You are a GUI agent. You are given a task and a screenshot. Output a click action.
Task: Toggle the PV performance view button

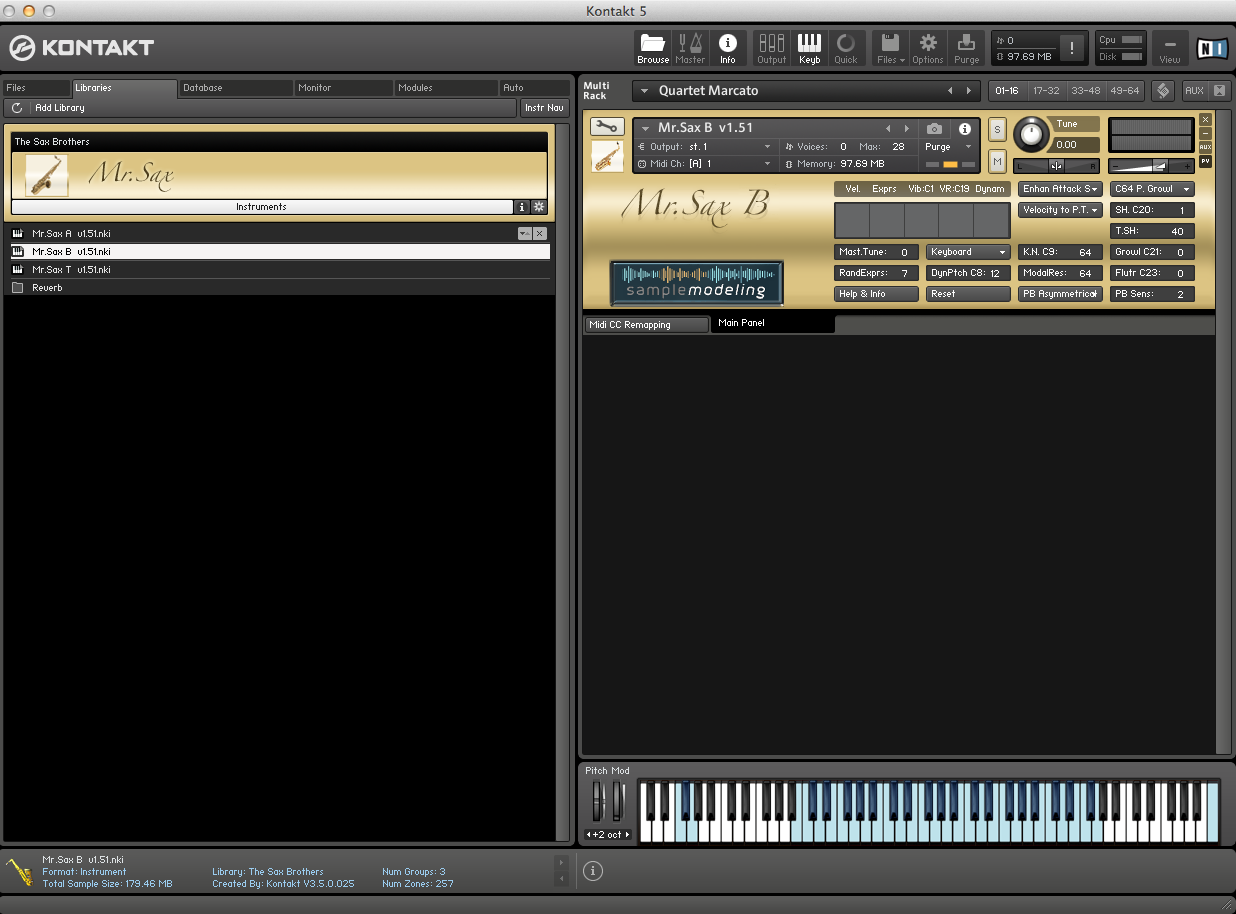point(1205,161)
